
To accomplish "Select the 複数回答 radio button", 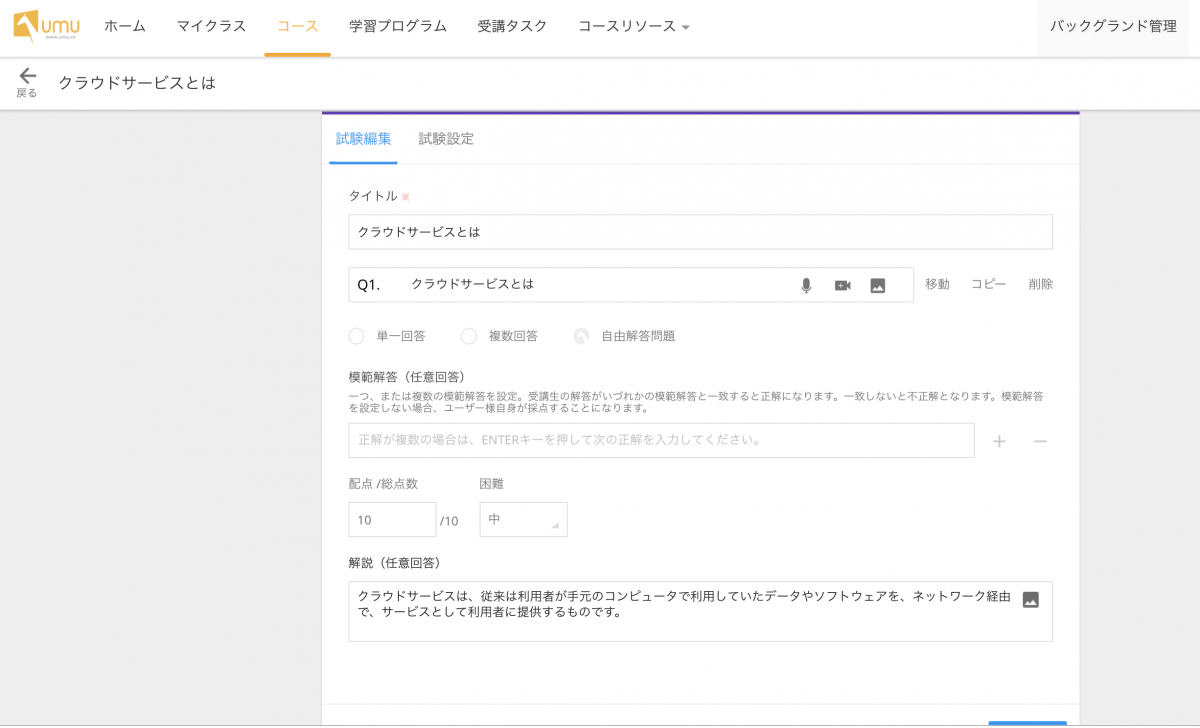I will coord(468,336).
